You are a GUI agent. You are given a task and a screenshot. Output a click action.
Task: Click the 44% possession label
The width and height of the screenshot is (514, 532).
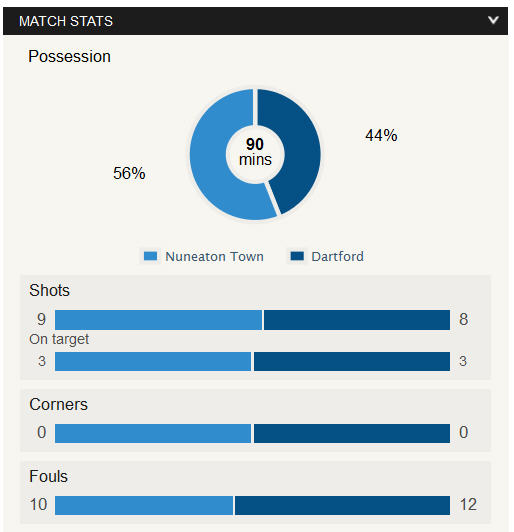click(x=381, y=135)
